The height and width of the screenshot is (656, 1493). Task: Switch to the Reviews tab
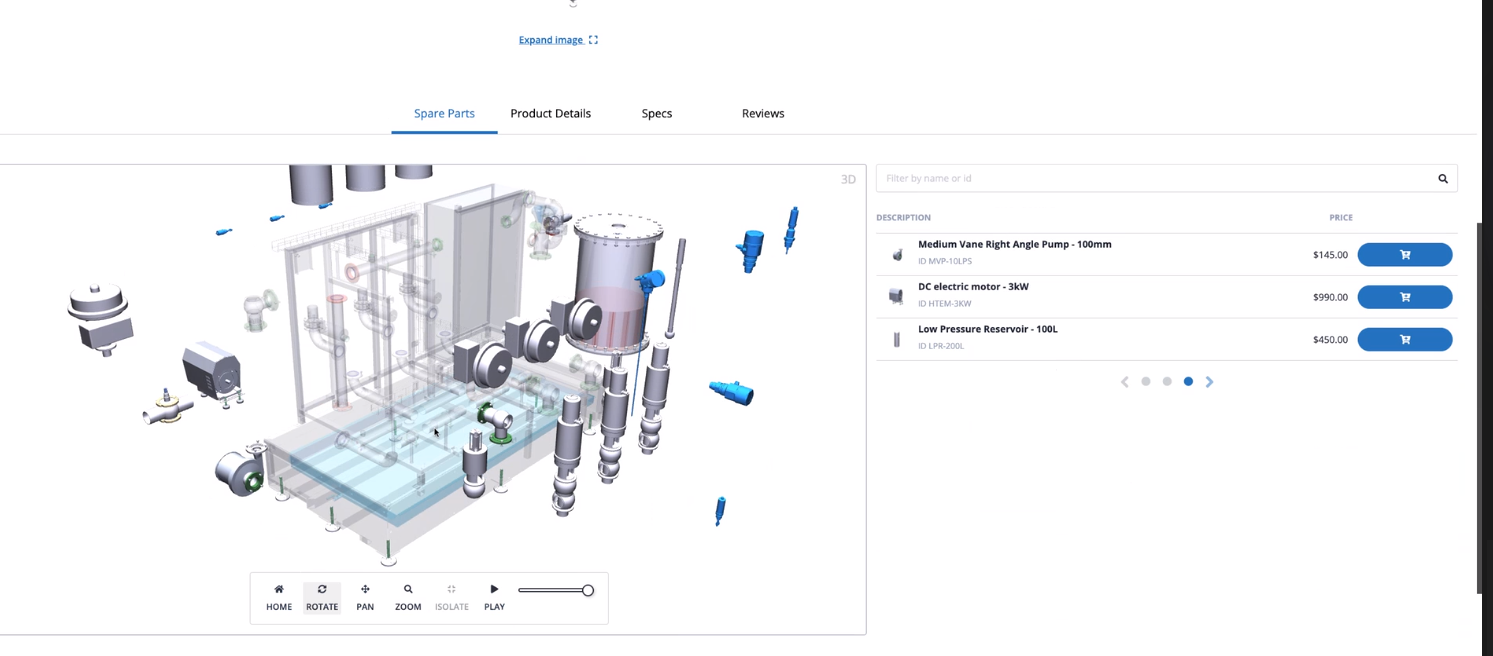[763, 113]
